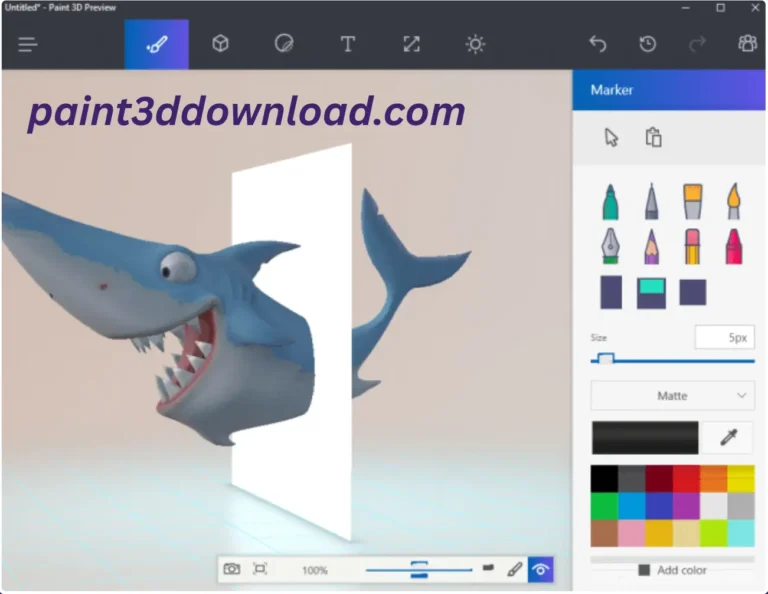Toggle the 3D view eye button

click(x=540, y=569)
